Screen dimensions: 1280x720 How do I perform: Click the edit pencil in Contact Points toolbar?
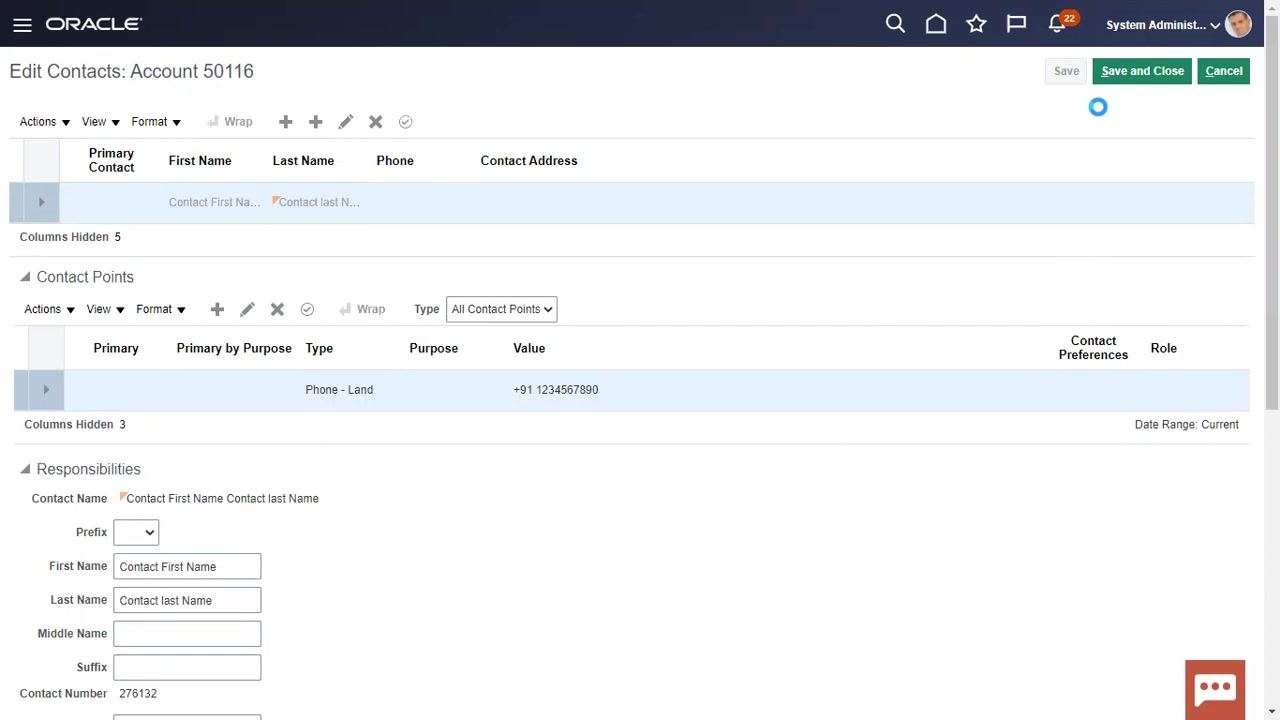[247, 309]
